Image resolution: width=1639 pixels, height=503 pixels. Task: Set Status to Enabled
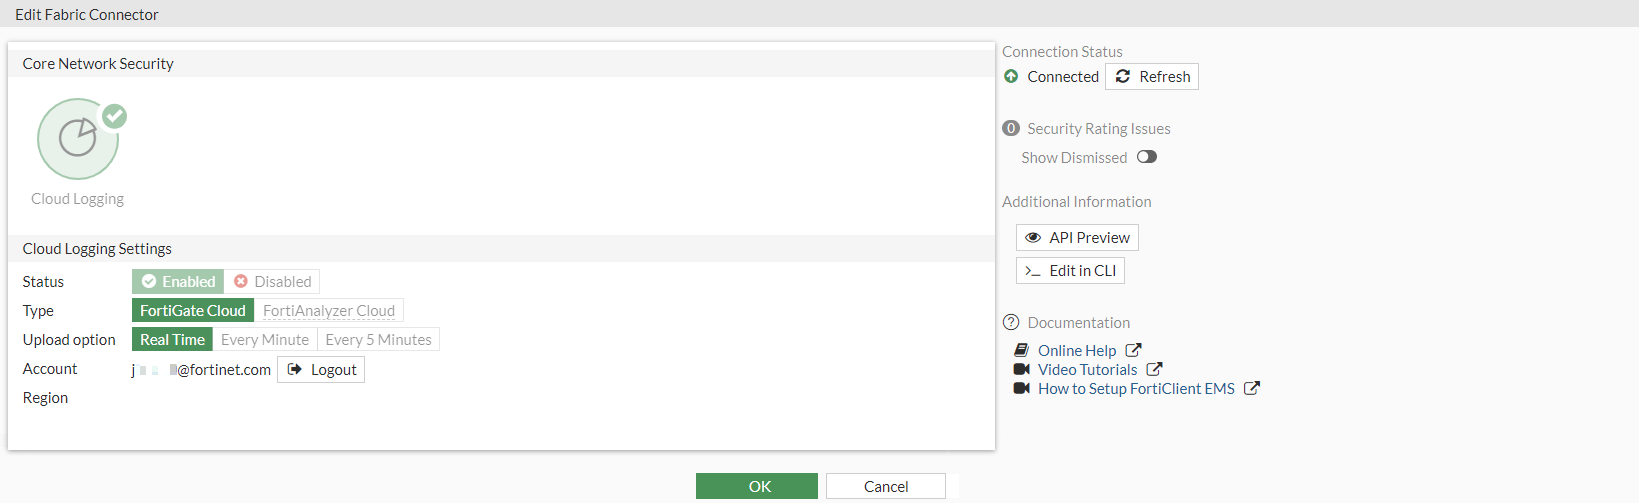tap(178, 282)
